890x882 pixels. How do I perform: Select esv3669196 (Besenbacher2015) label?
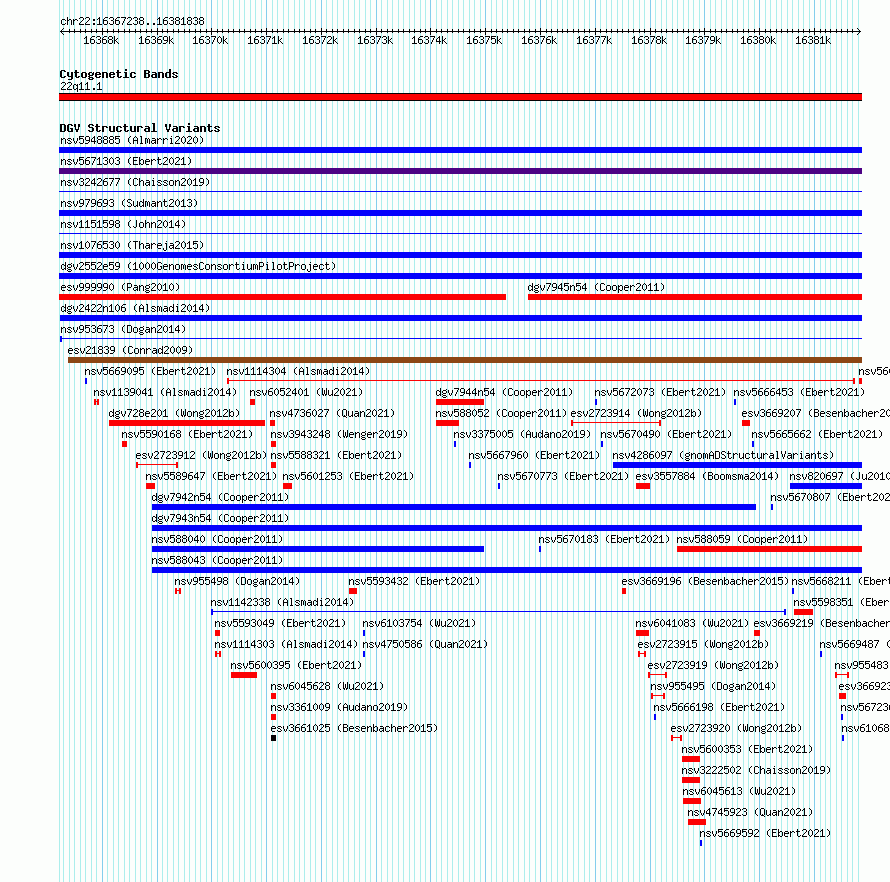[705, 581]
